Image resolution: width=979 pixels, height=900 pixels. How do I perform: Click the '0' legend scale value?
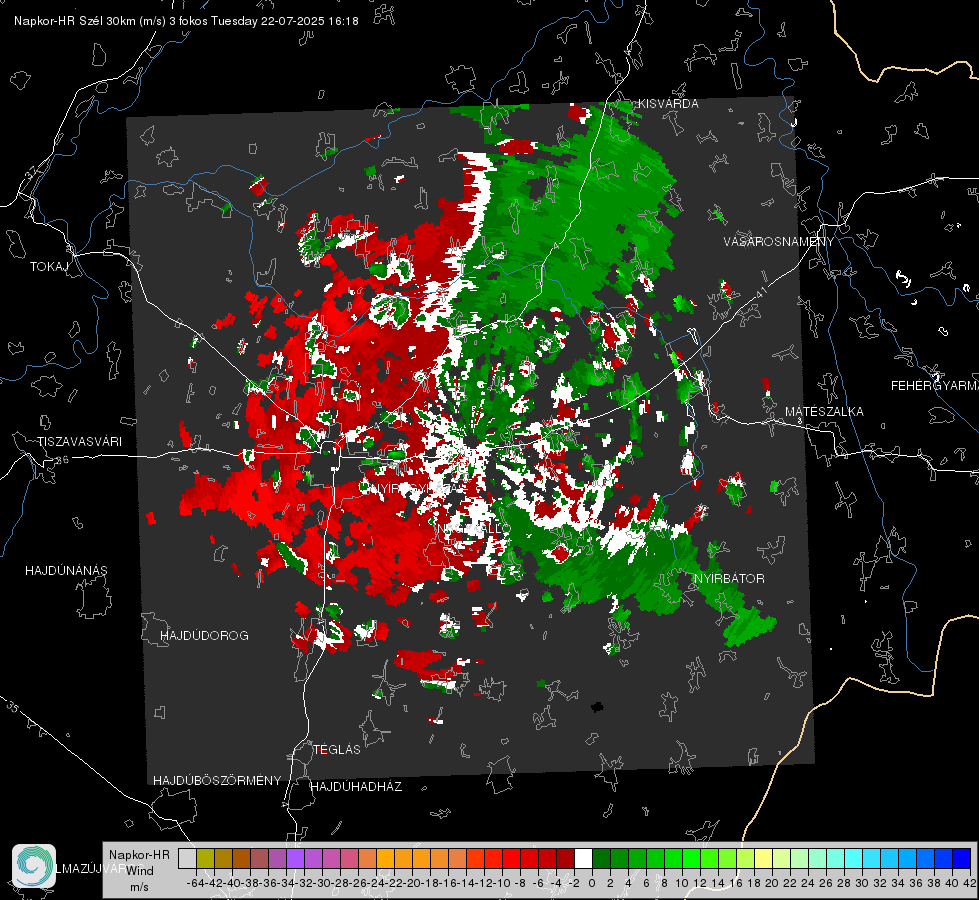click(x=592, y=883)
